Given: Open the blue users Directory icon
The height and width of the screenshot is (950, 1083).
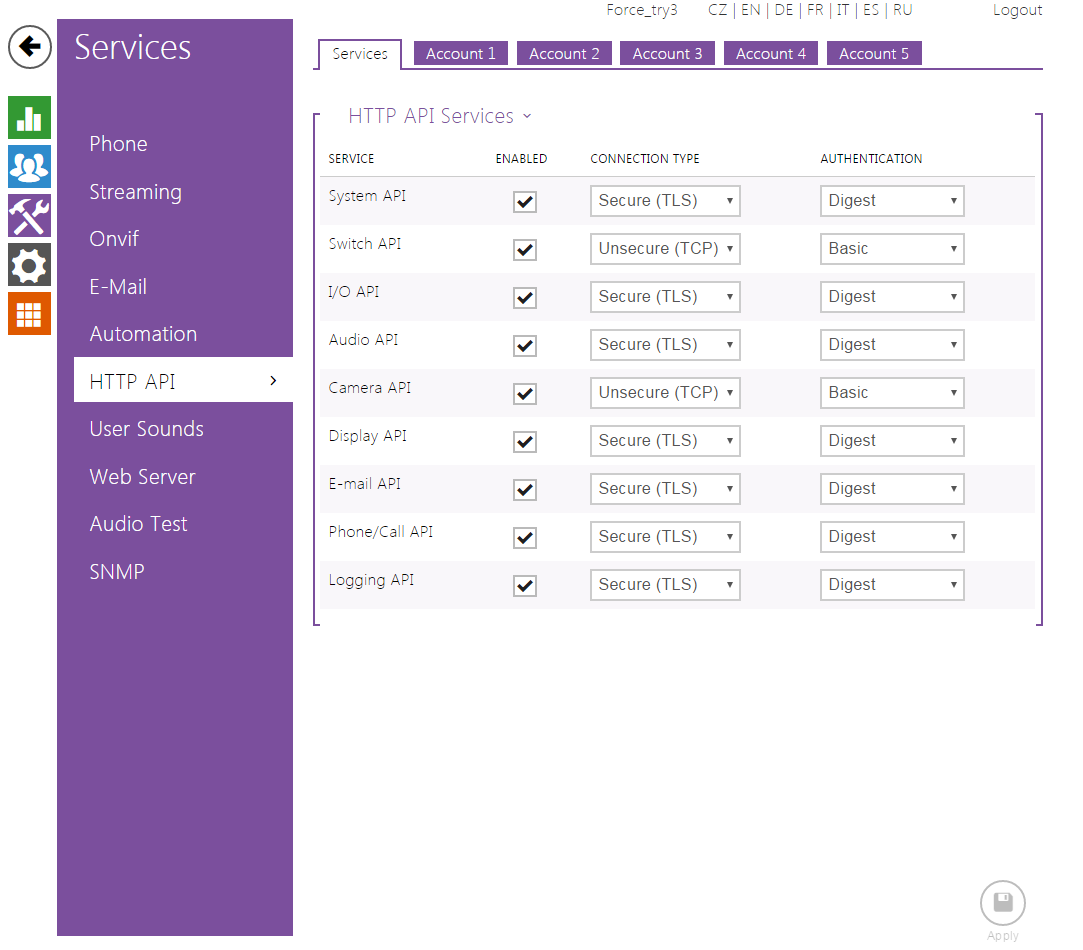Looking at the screenshot, I should pos(29,167).
